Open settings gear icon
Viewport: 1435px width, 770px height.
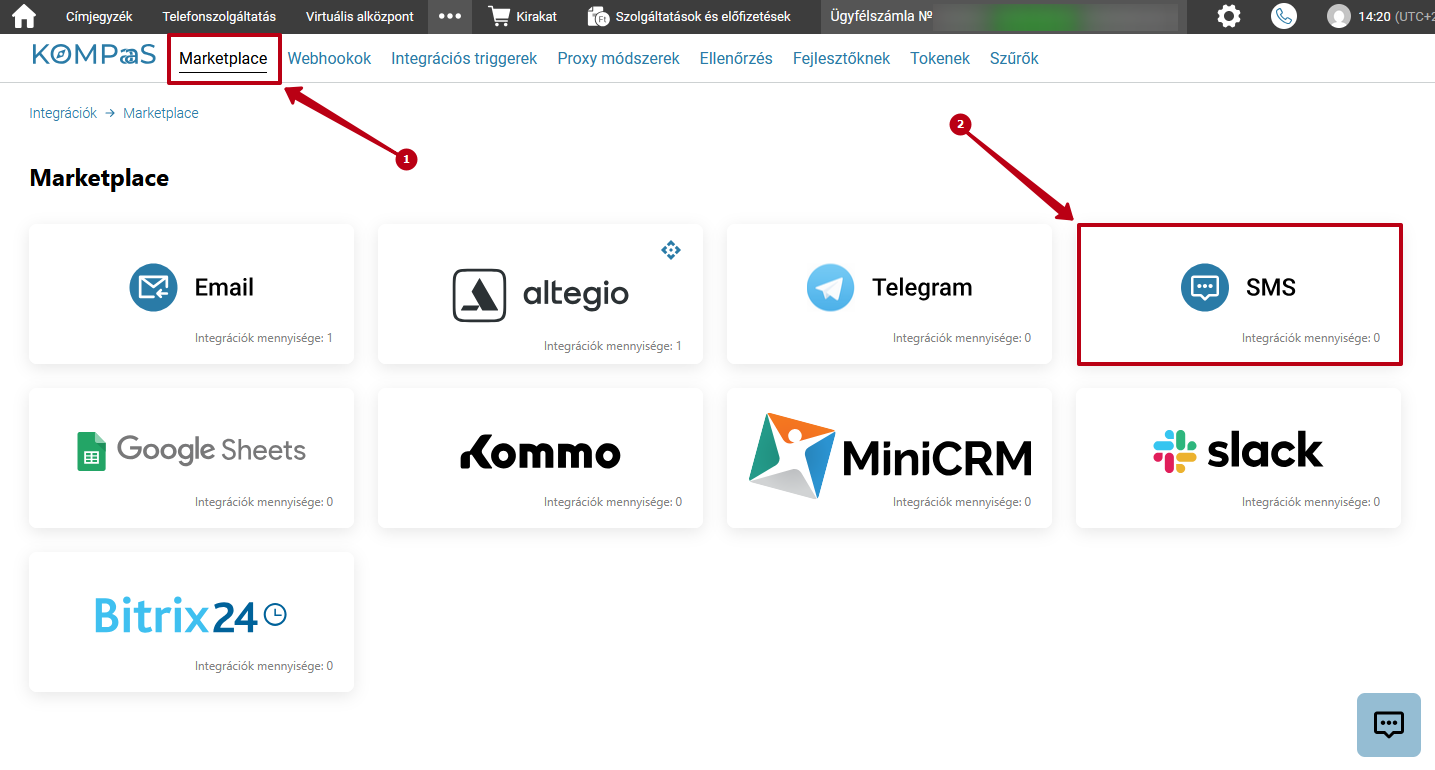pos(1229,16)
